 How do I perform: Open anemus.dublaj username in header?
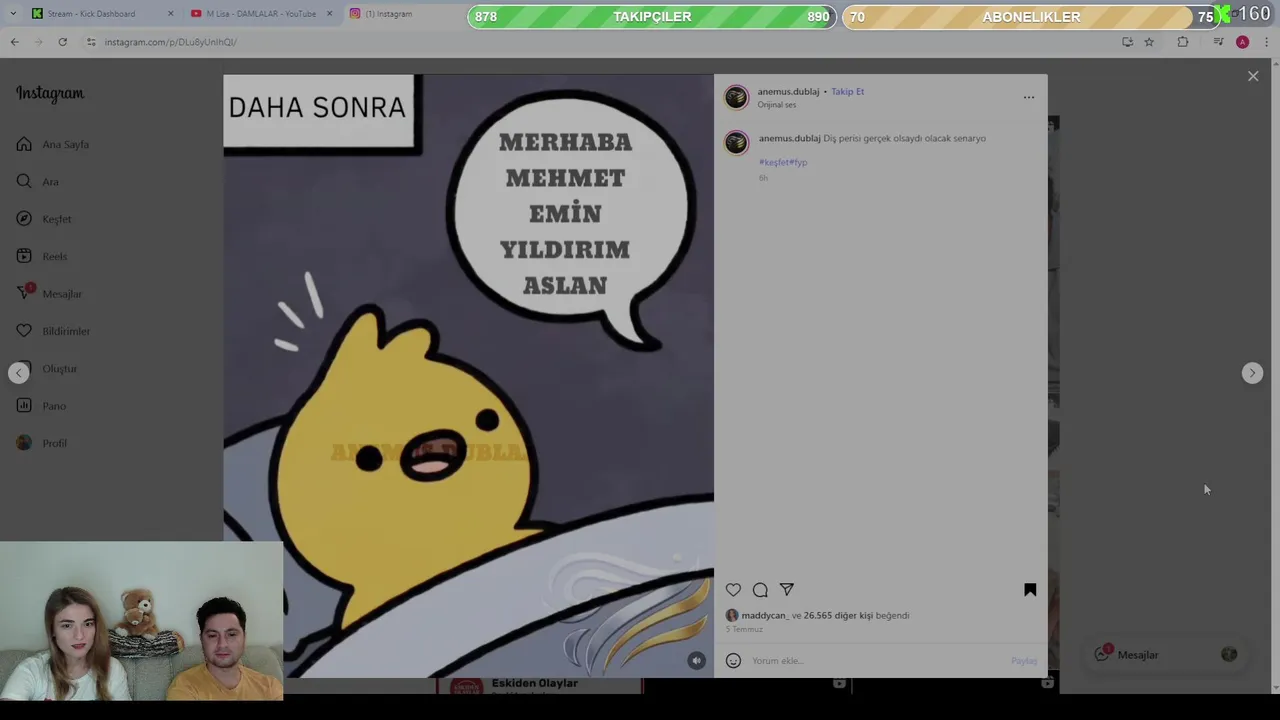pos(788,91)
